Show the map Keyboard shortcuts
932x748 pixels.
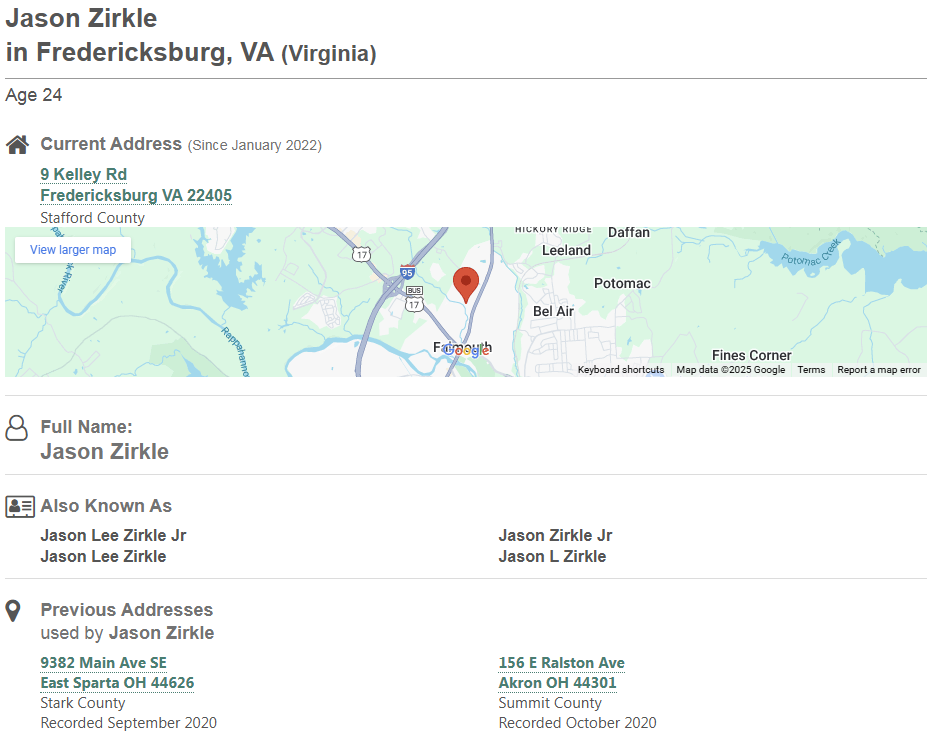click(x=620, y=370)
